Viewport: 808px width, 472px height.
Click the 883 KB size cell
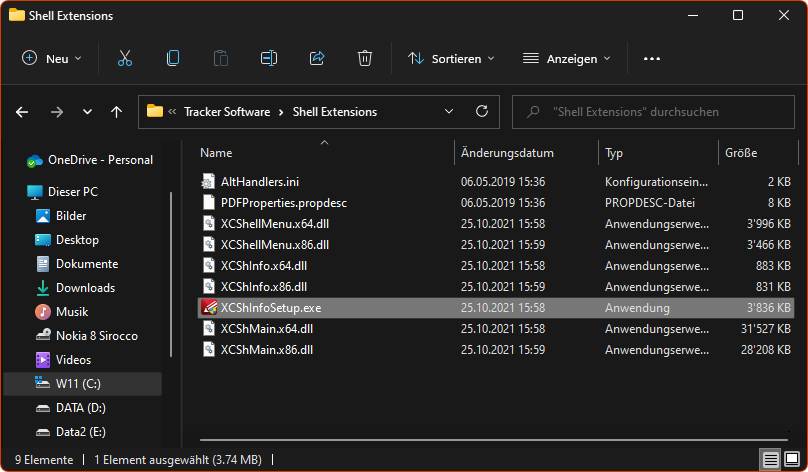(x=773, y=266)
